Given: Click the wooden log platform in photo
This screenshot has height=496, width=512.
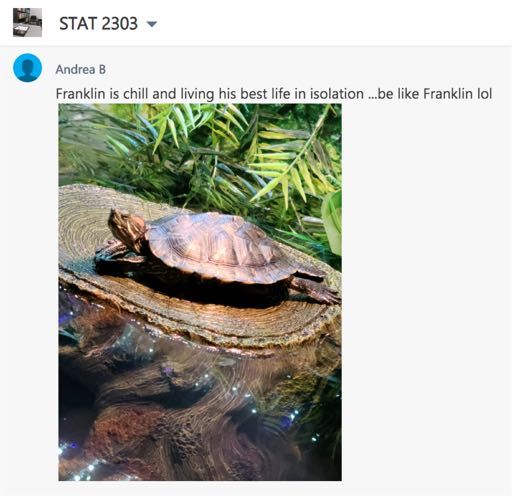Looking at the screenshot, I should point(200,320).
